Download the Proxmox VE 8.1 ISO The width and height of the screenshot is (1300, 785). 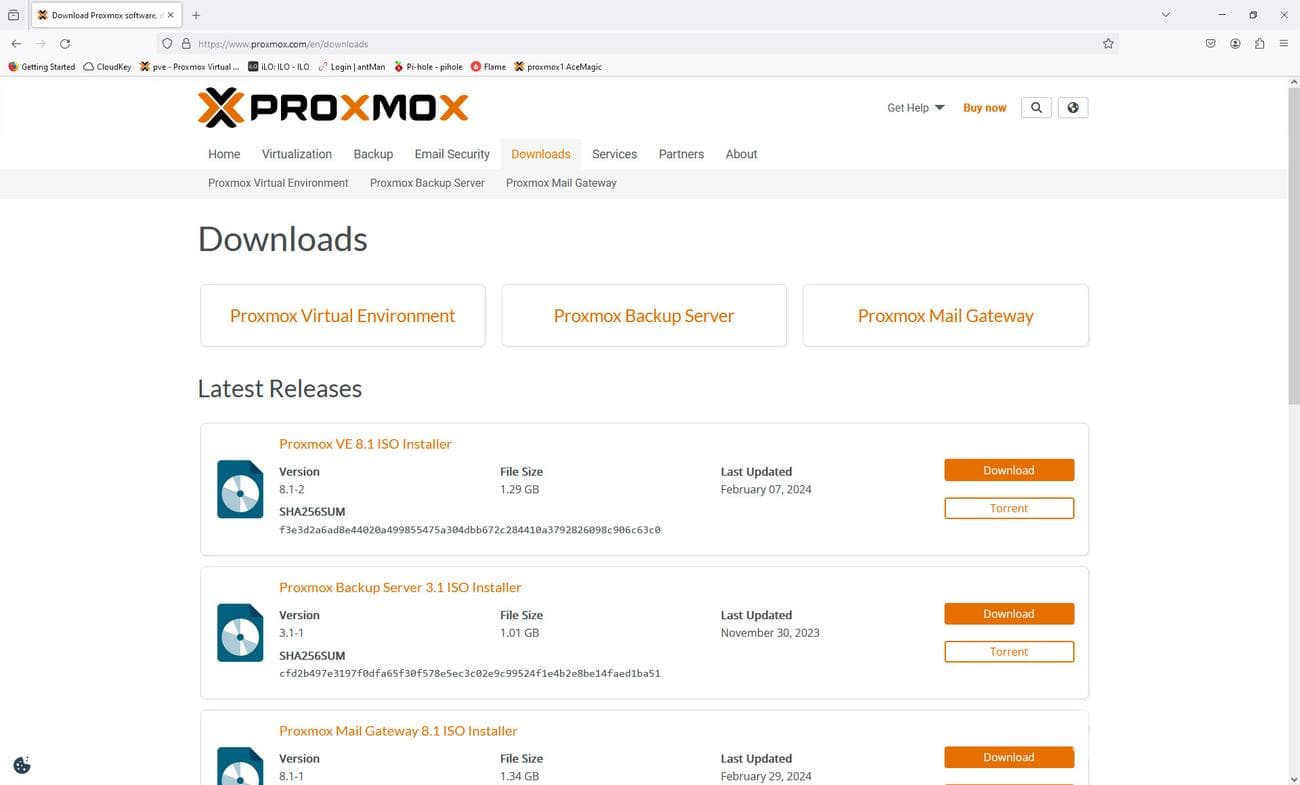pos(1009,470)
